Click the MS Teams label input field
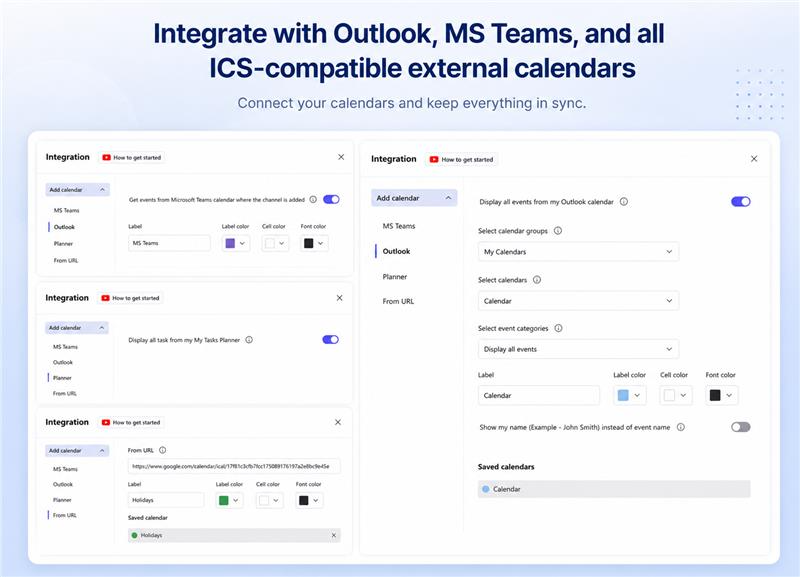This screenshot has height=577, width=800. click(169, 243)
